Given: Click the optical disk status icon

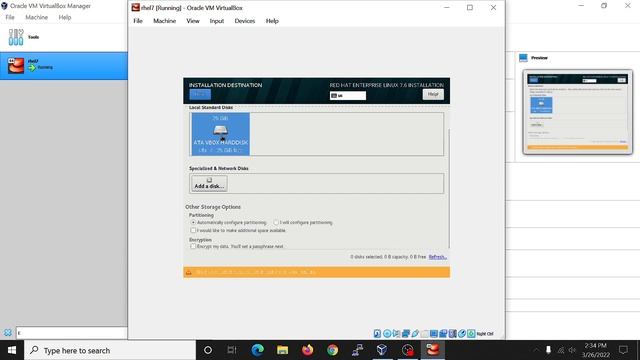Looking at the screenshot, I should point(387,333).
